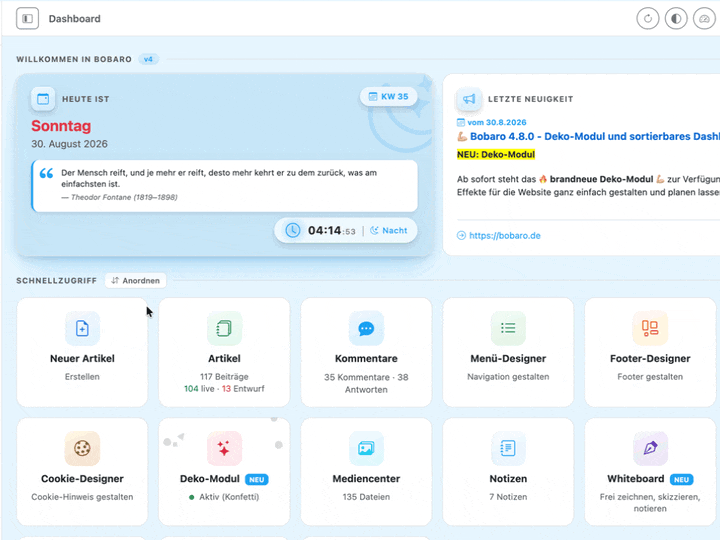This screenshot has width=720, height=540.
Task: Open Bobaro 4.8.0 news headline
Action: (595, 136)
